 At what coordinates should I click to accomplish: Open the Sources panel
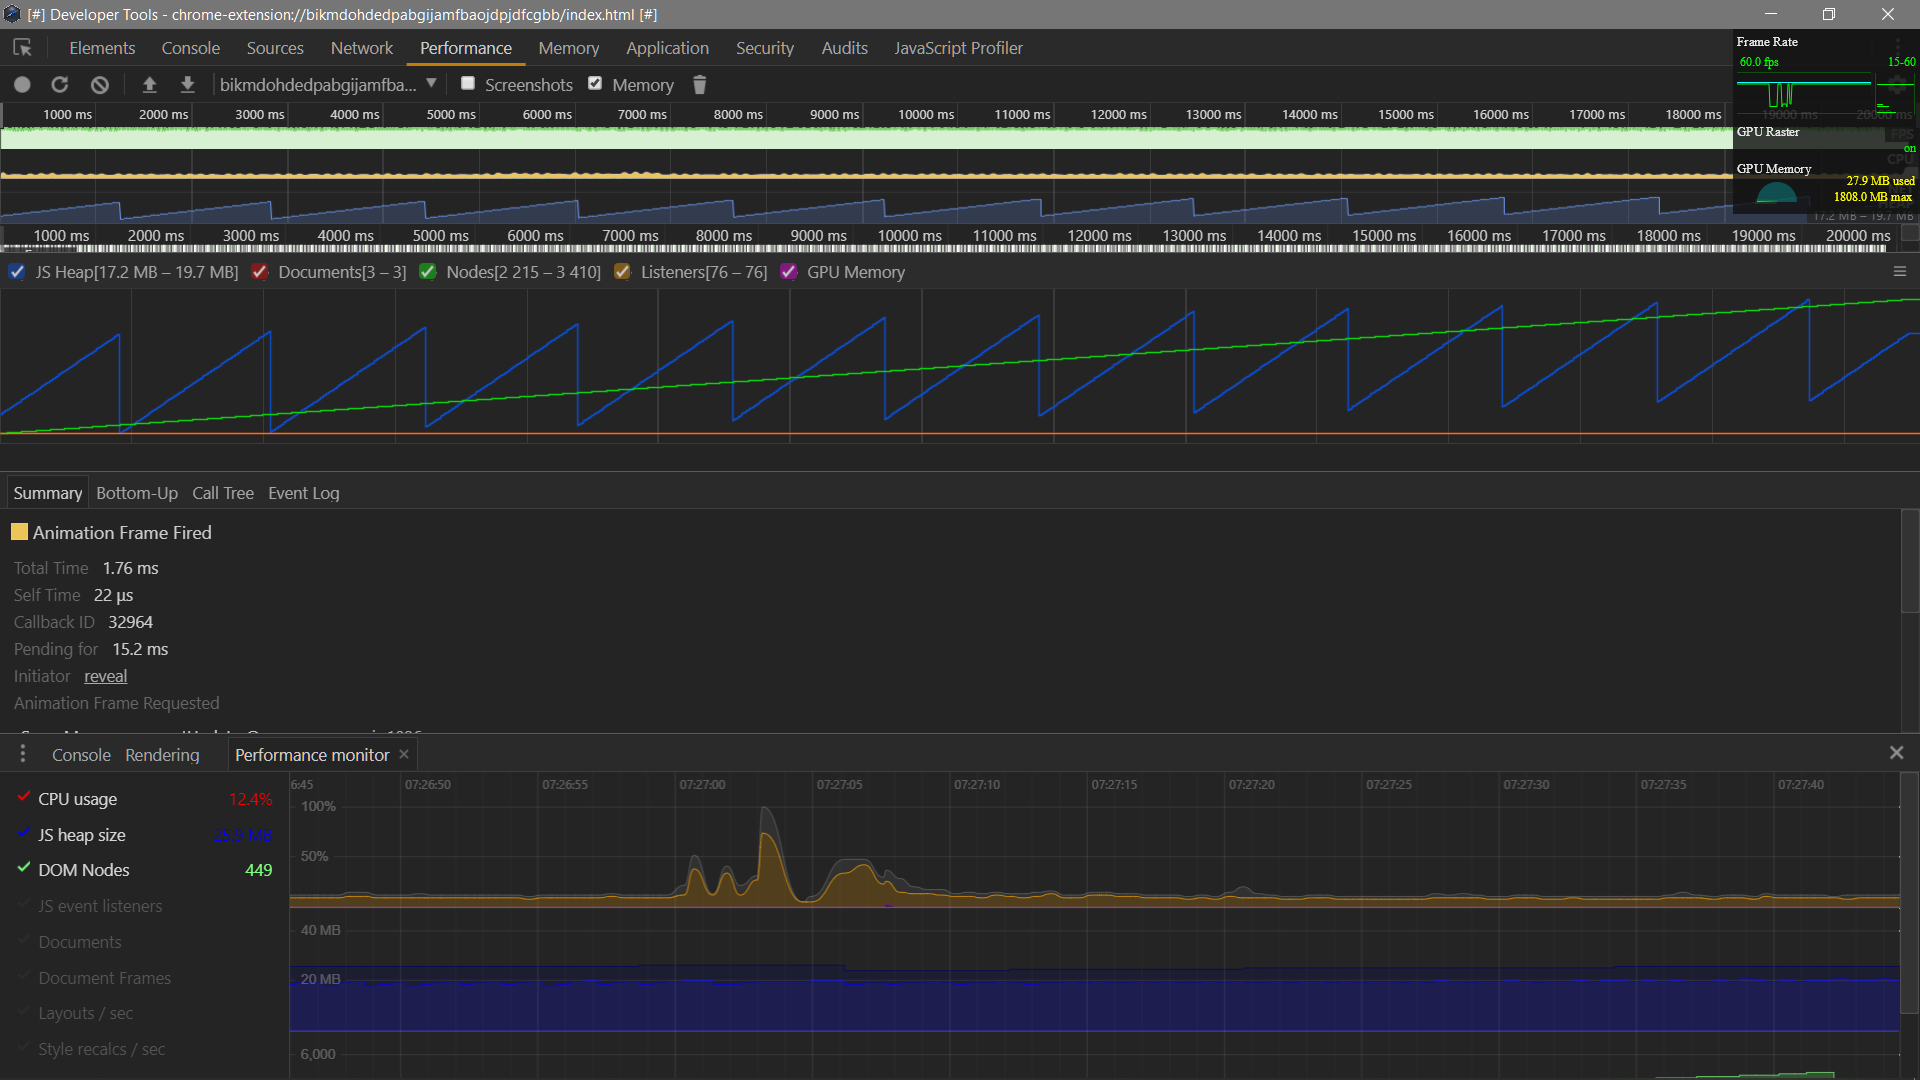pyautogui.click(x=275, y=48)
